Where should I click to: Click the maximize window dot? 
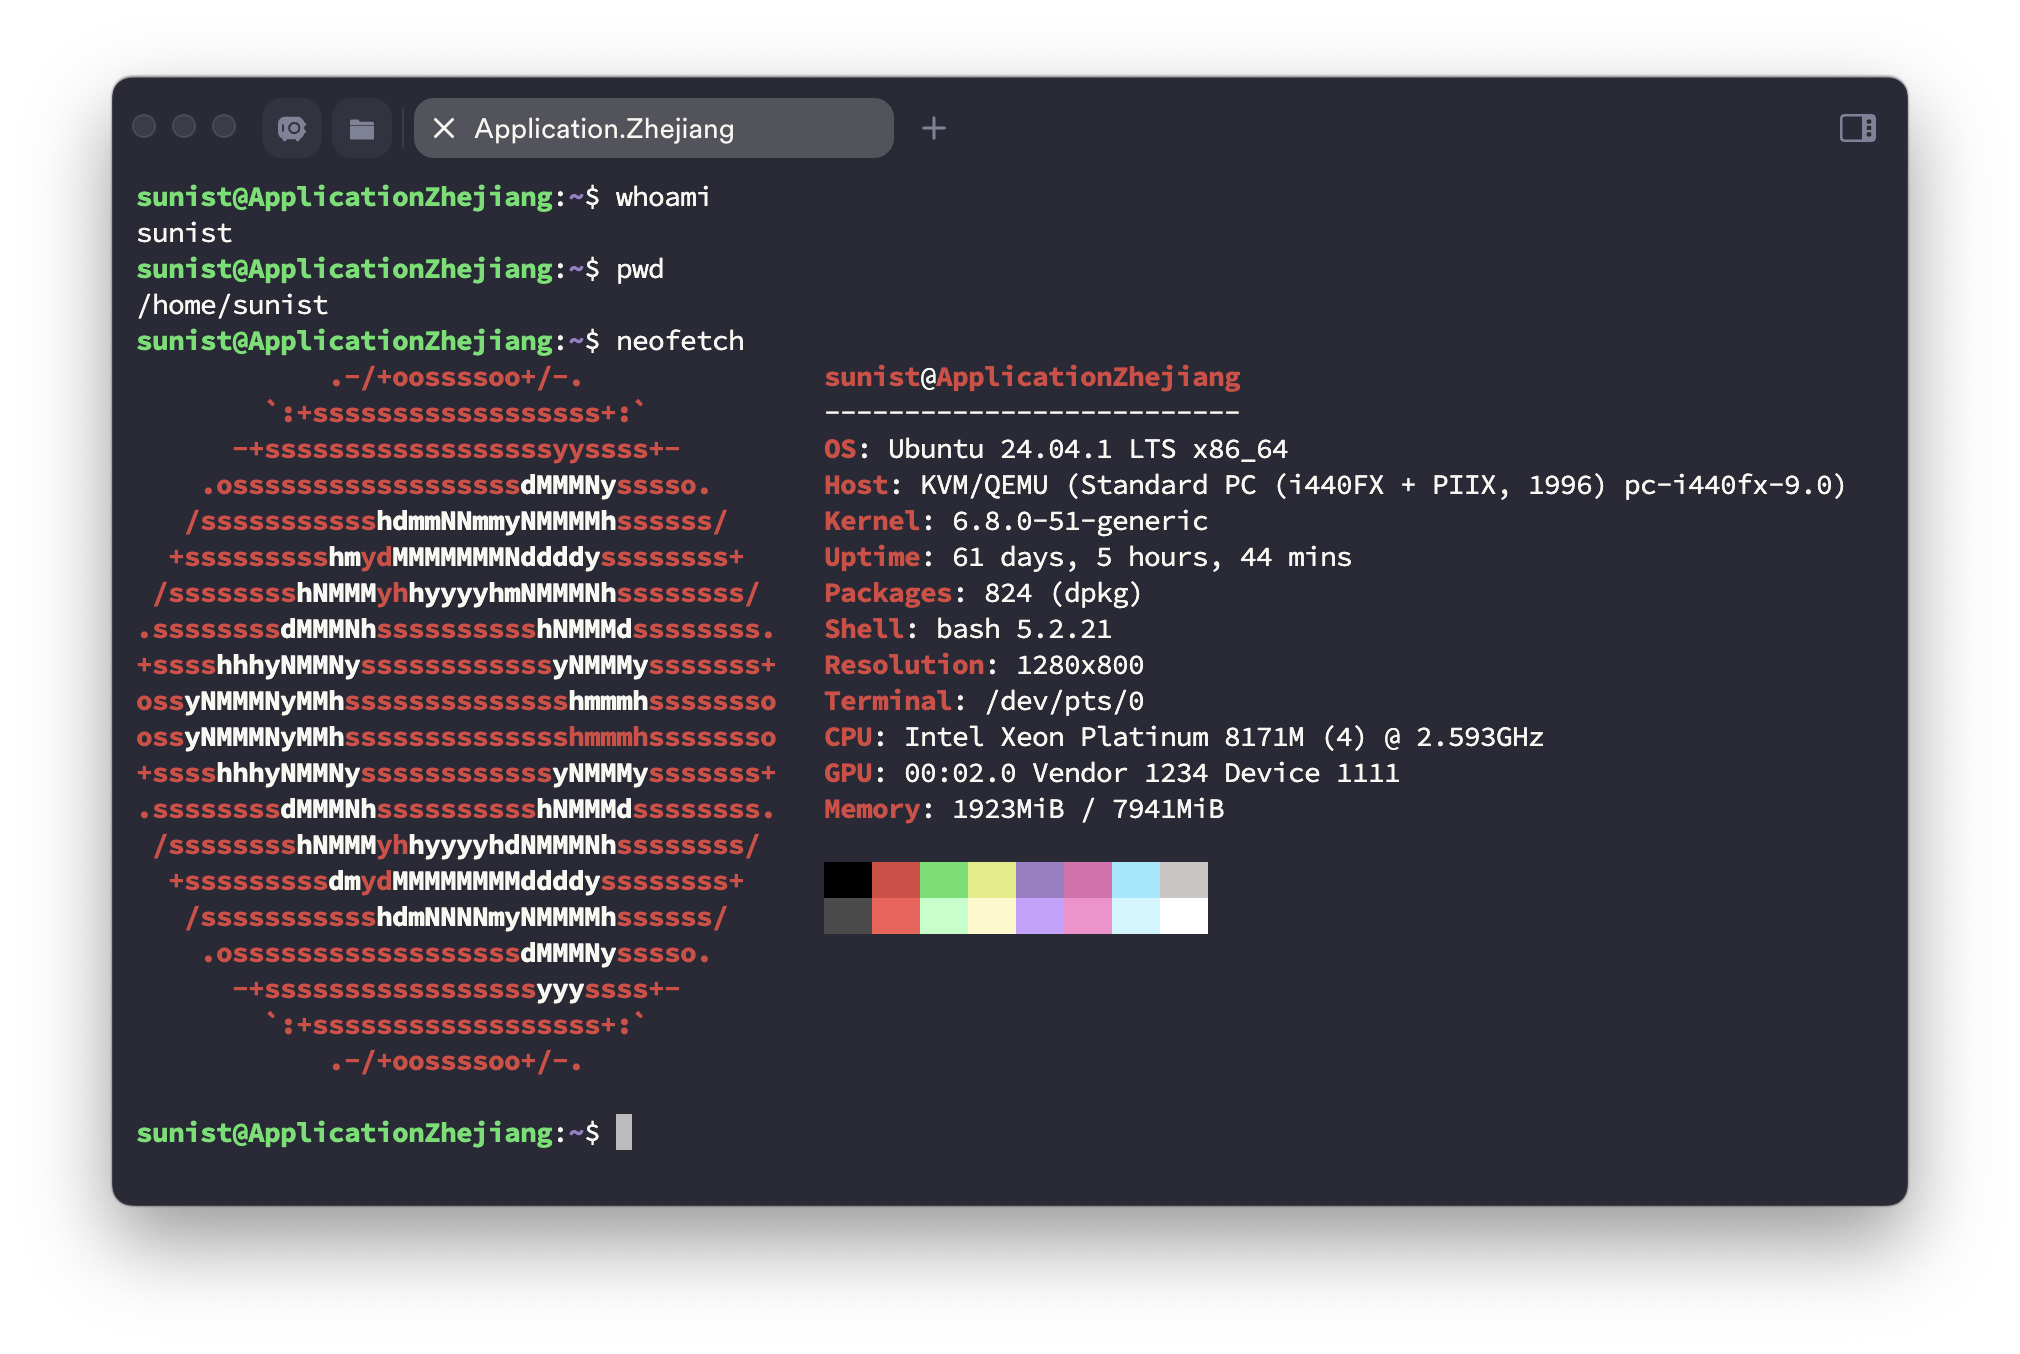224,126
